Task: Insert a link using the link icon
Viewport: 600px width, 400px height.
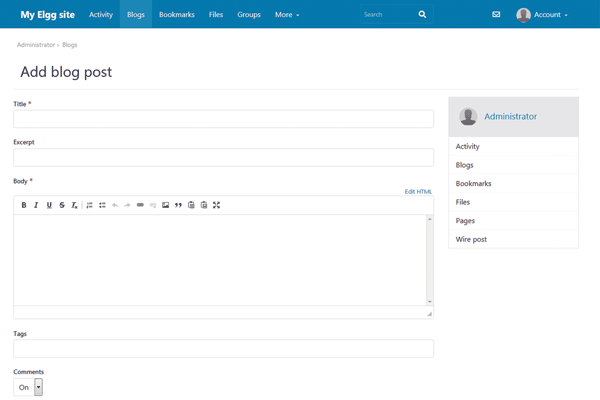Action: pyautogui.click(x=140, y=205)
